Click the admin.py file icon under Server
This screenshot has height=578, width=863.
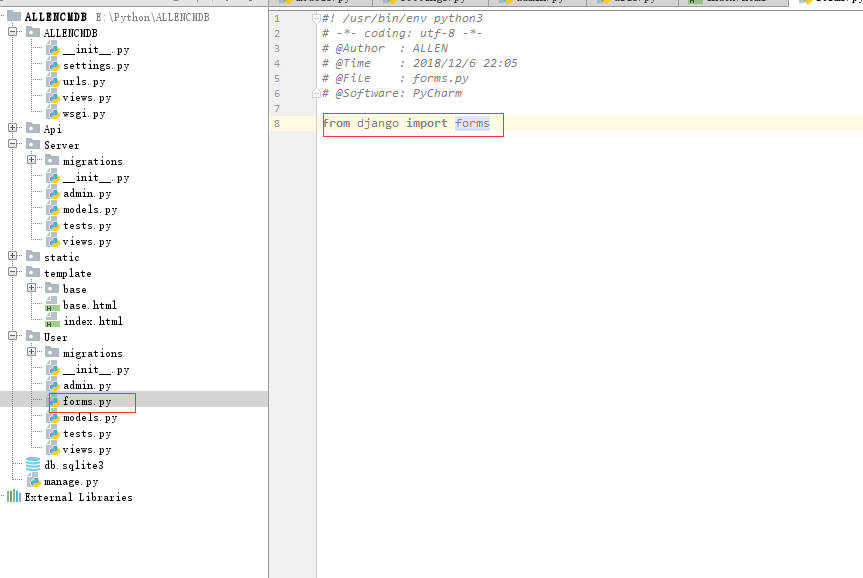(53, 193)
